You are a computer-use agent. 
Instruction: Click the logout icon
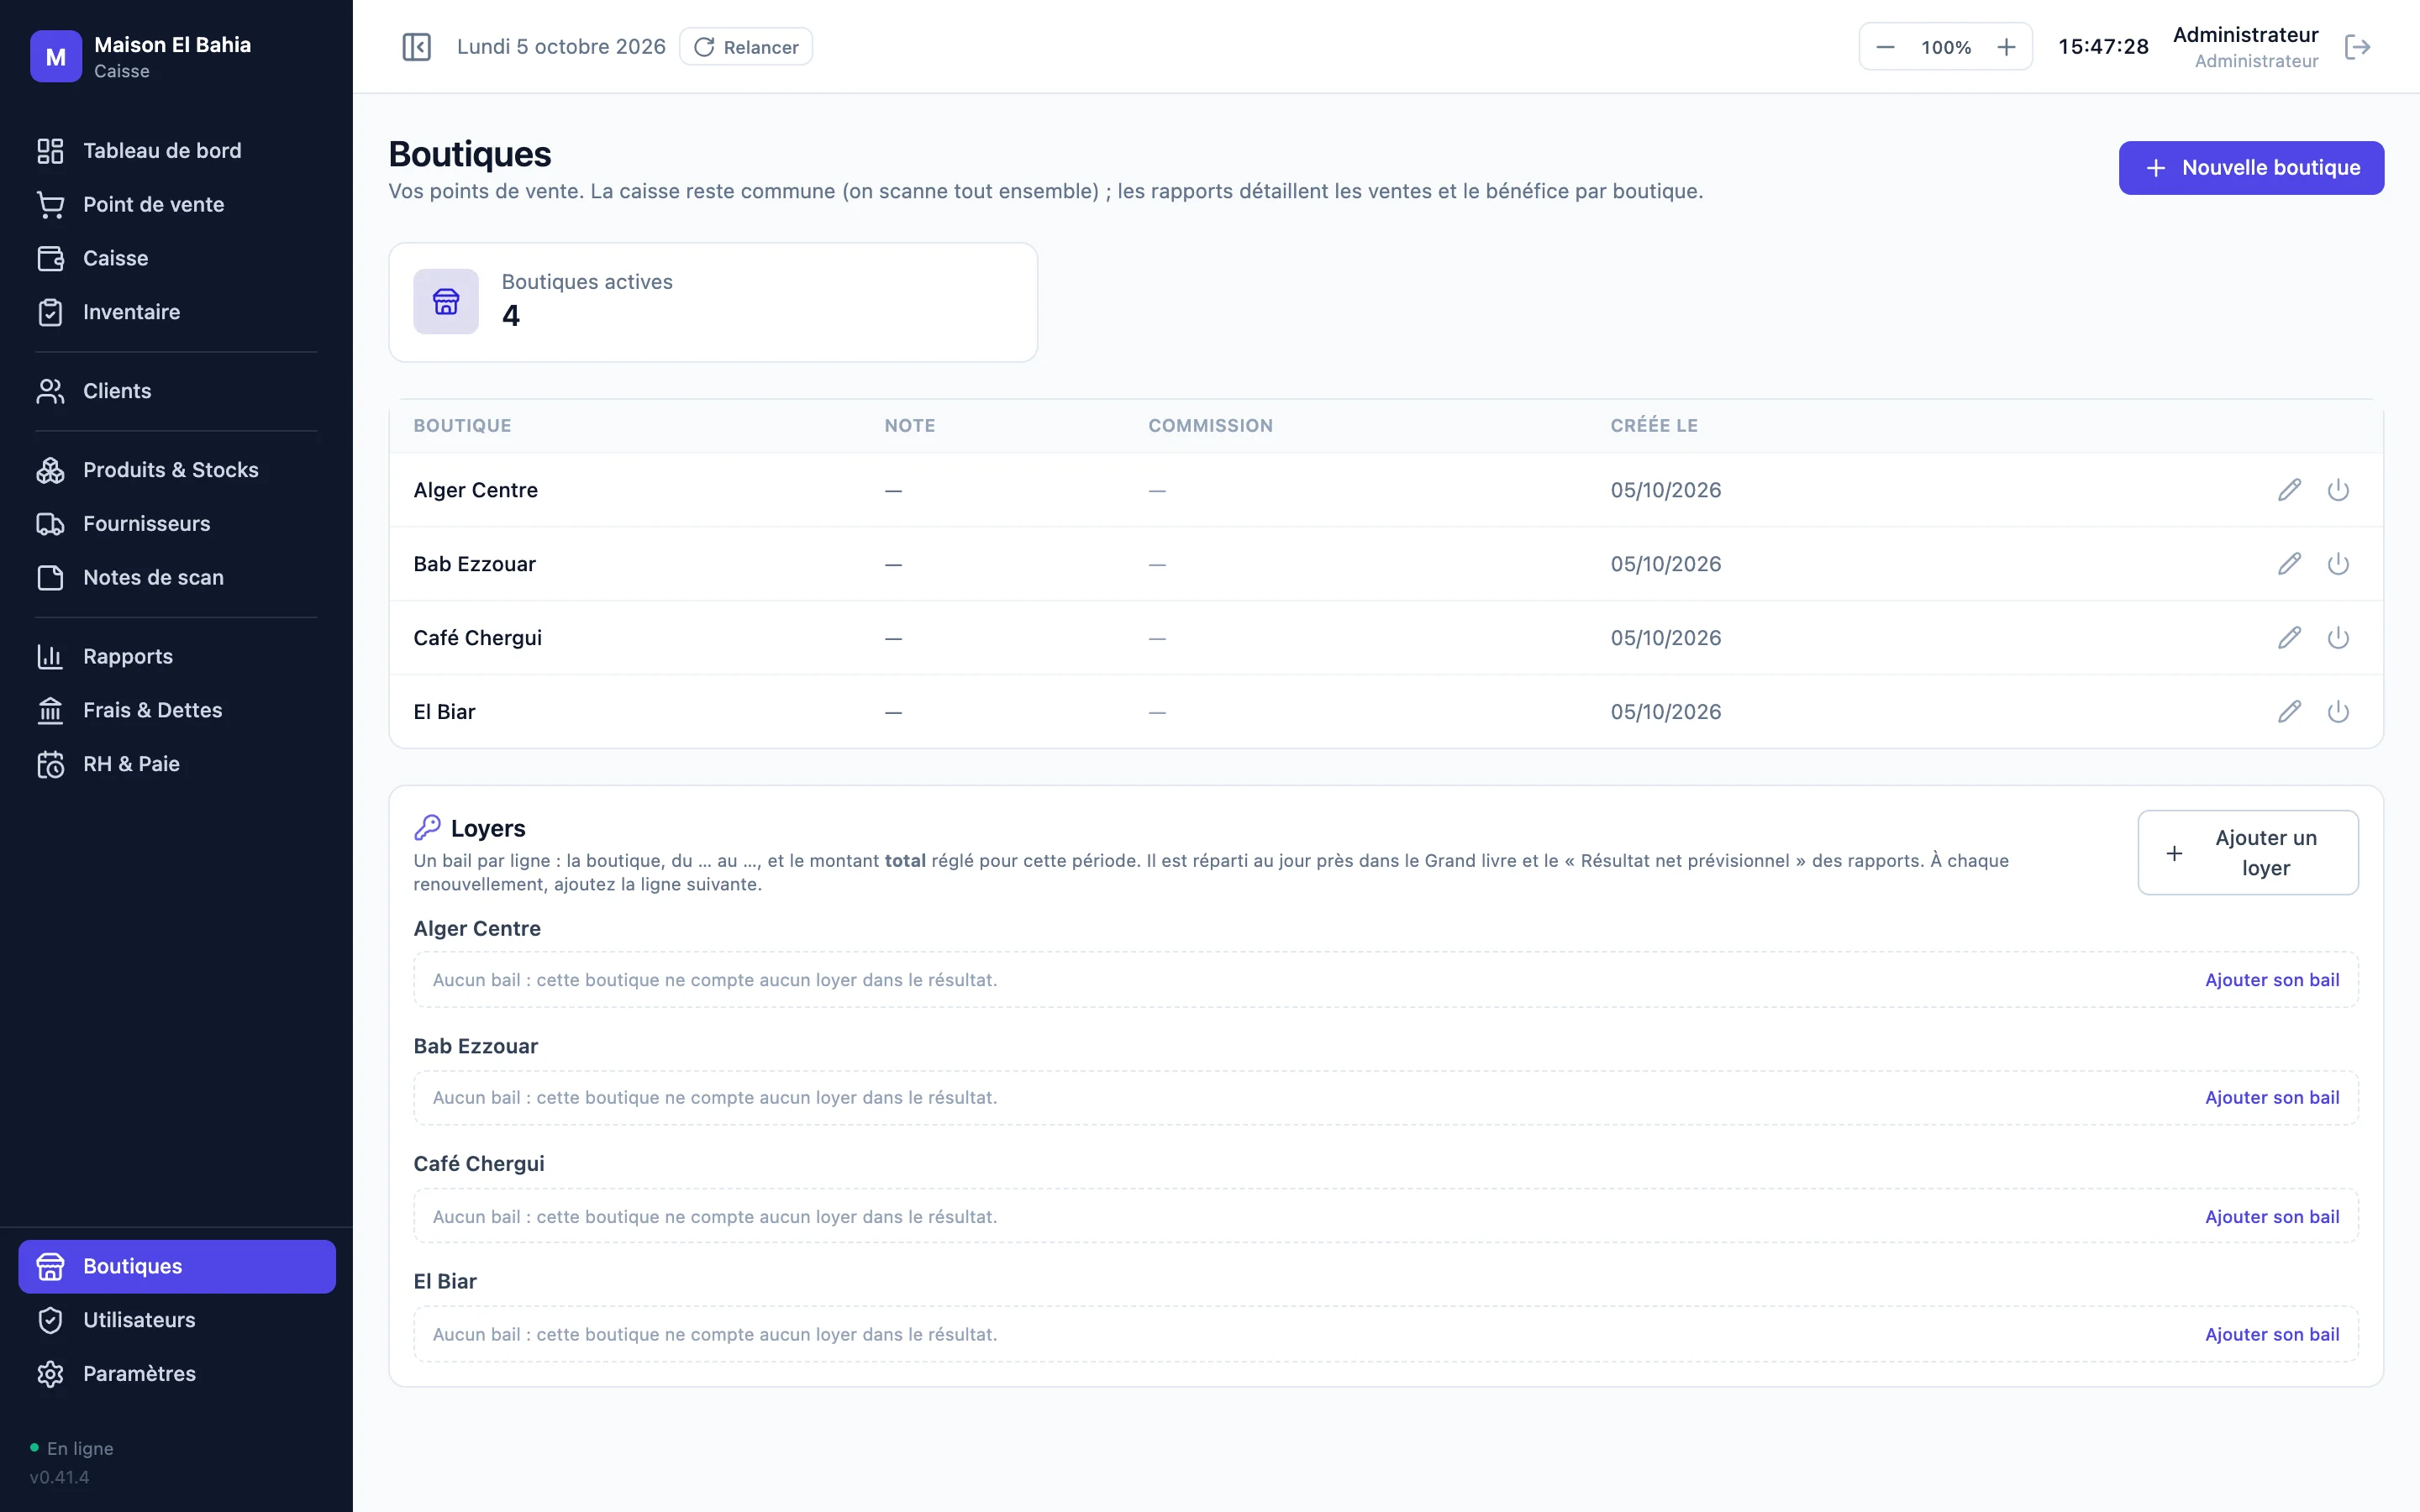(2358, 47)
